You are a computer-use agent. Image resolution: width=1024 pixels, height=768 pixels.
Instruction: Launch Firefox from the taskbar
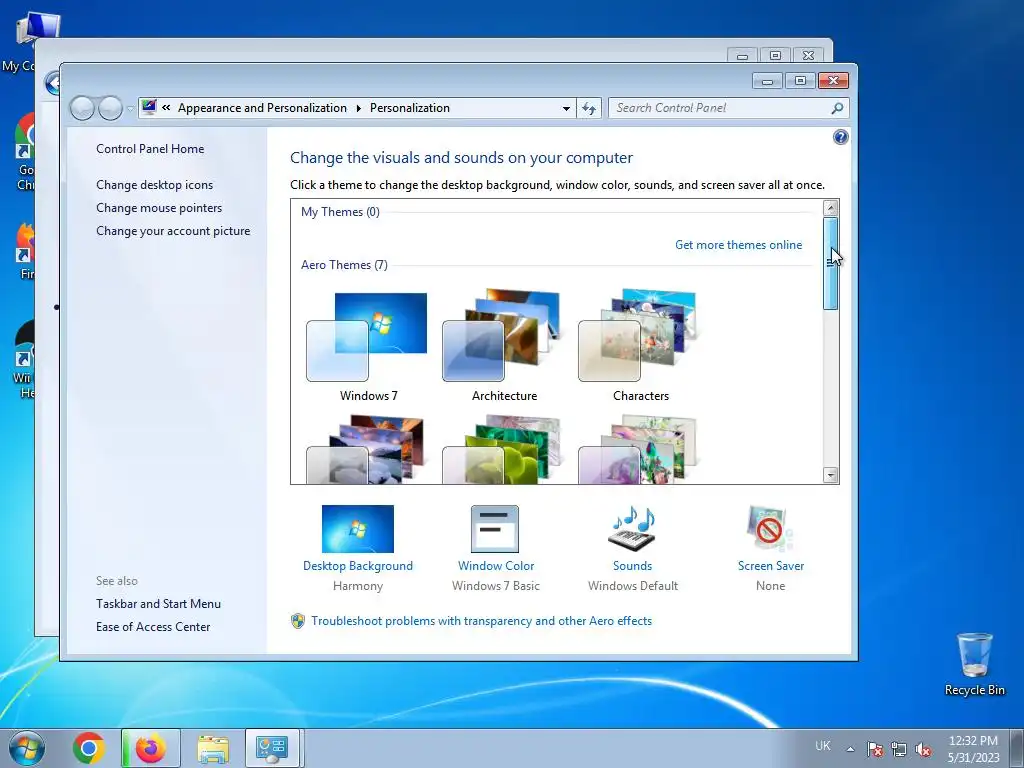[151, 748]
